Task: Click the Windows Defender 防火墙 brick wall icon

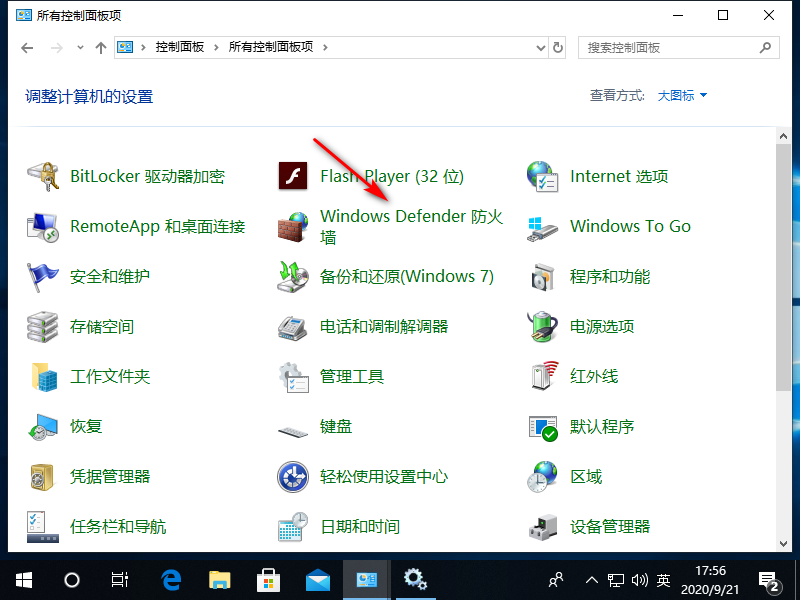Action: coord(291,227)
